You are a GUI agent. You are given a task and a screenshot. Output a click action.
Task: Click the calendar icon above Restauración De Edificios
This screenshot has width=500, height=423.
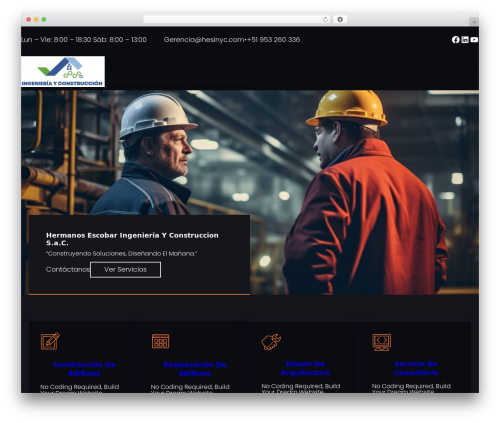click(x=160, y=341)
